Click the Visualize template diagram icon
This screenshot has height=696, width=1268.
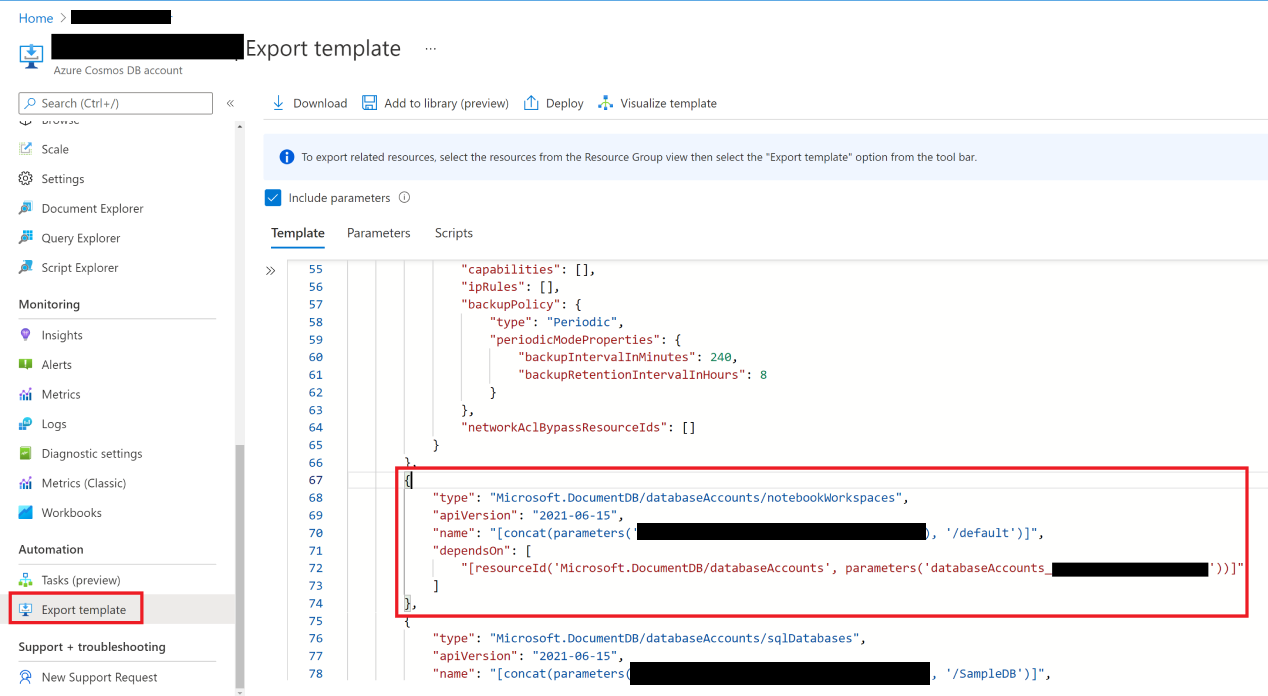pos(605,103)
